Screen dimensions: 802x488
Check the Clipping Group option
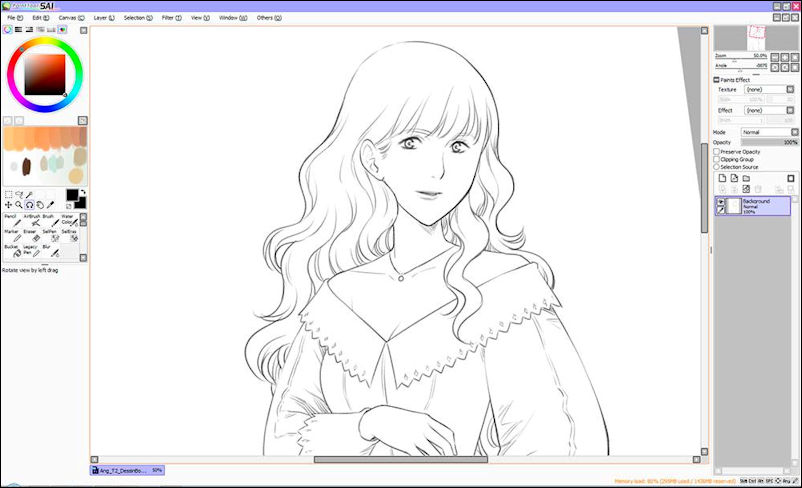coord(716,159)
